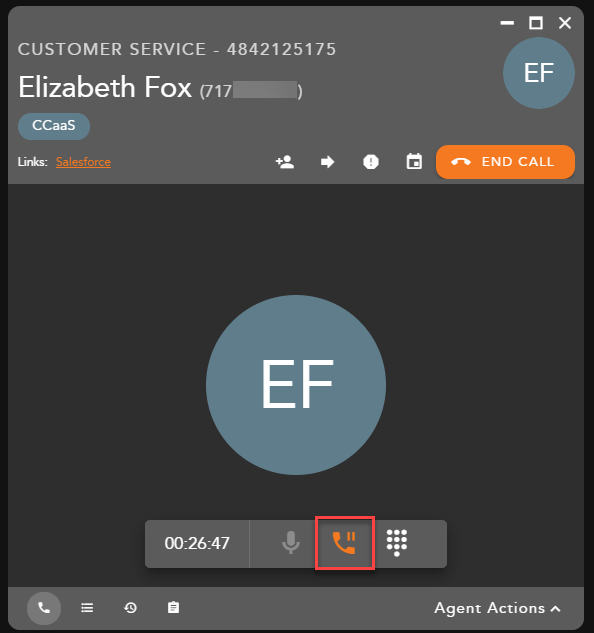
Task: Open the dial pad
Action: click(x=397, y=543)
